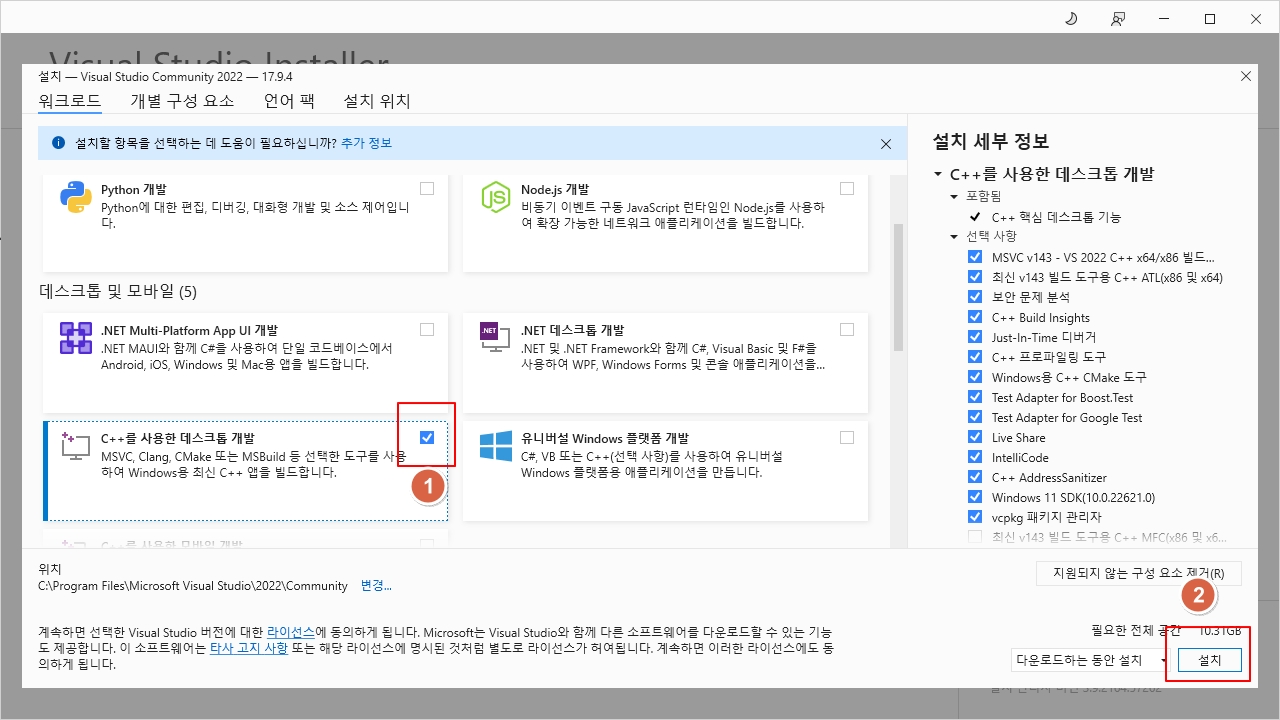Image resolution: width=1280 pixels, height=720 pixels.
Task: Click the .NET Multi-Platform App UI icon
Action: tap(76, 338)
